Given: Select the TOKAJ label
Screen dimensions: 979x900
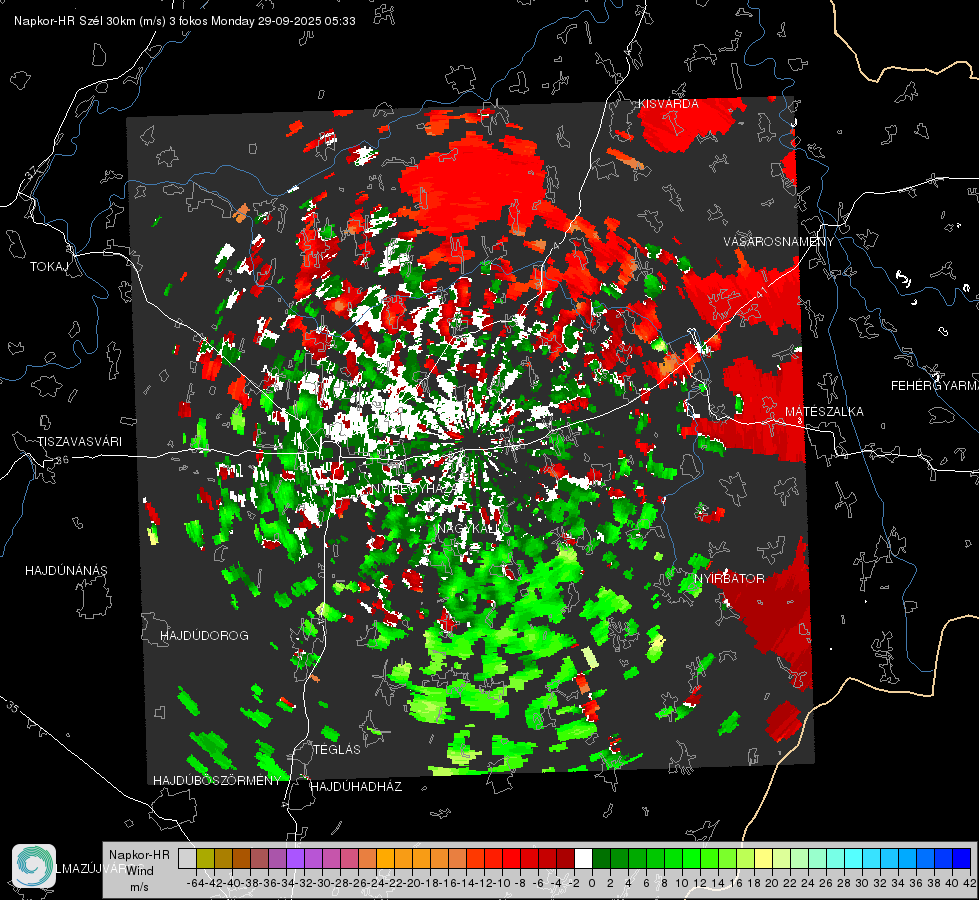Looking at the screenshot, I should click(x=49, y=267).
